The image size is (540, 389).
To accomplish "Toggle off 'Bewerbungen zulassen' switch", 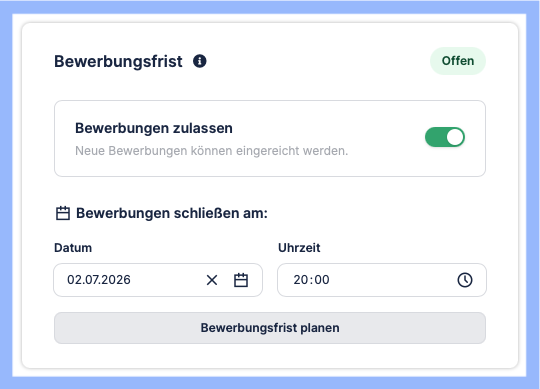I will tap(445, 137).
